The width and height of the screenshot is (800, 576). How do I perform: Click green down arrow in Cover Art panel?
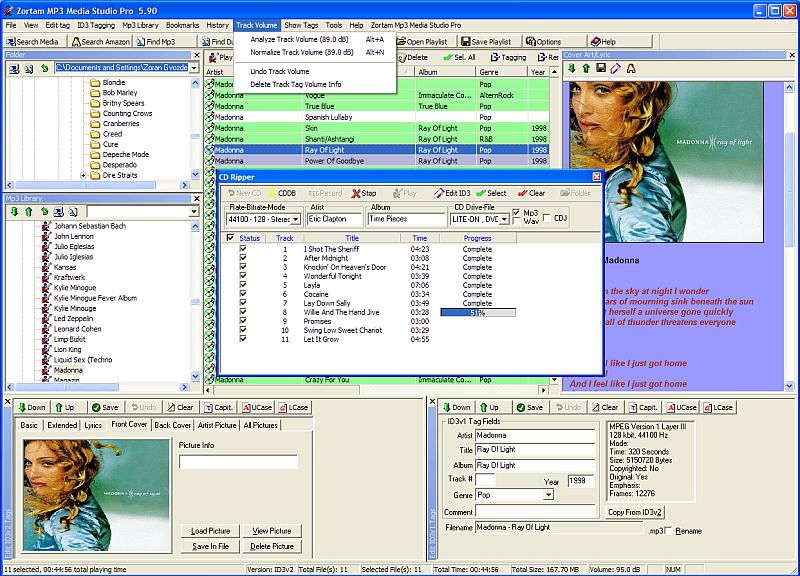coord(571,68)
